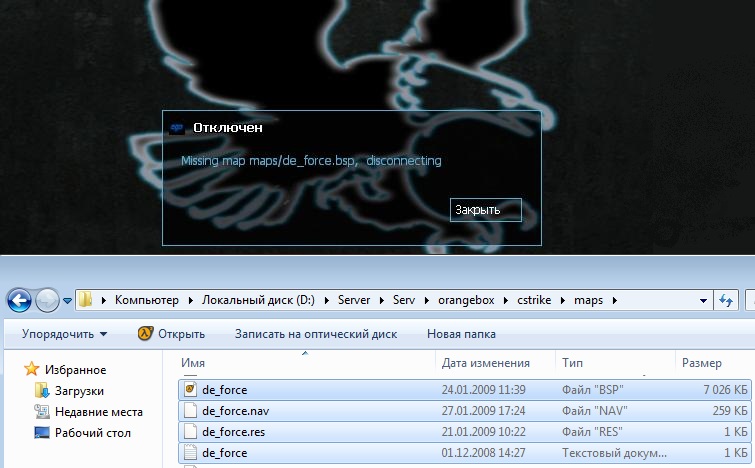Expand the arrow after maps breadcrumb
The image size is (755, 468).
coord(614,300)
